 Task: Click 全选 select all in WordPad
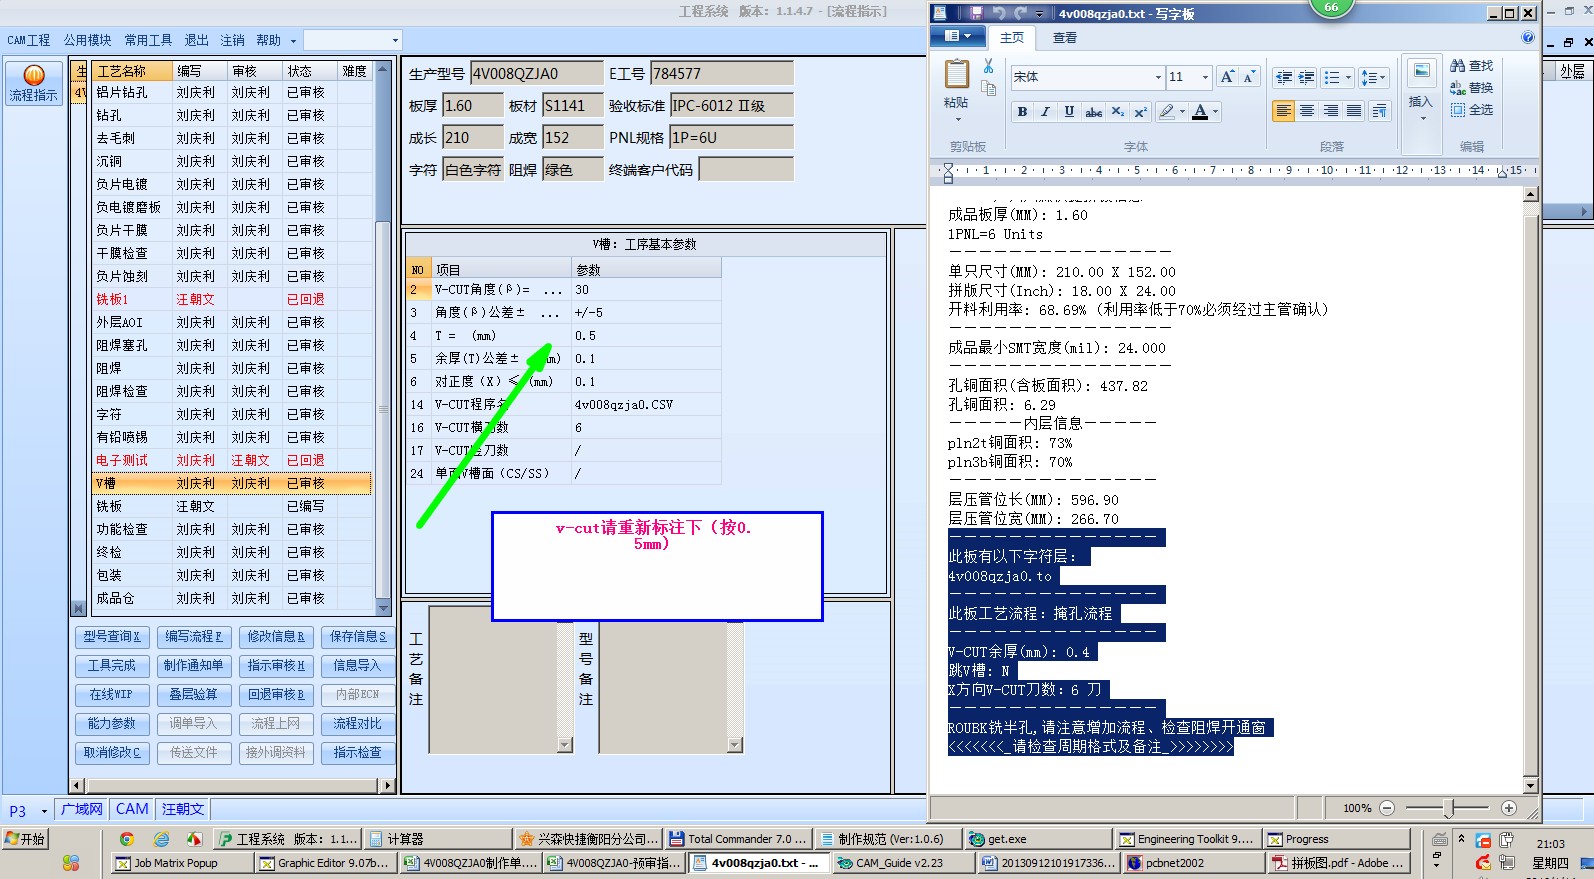pyautogui.click(x=1471, y=110)
